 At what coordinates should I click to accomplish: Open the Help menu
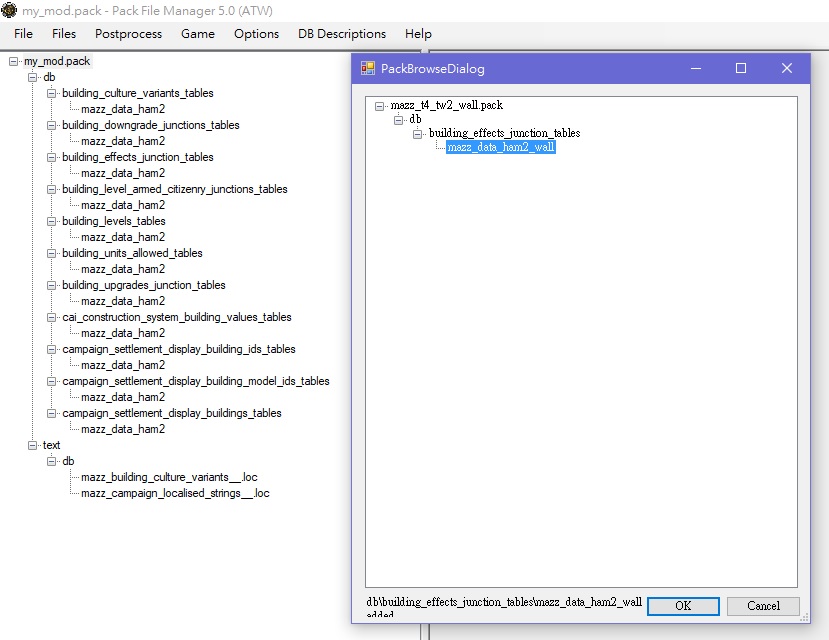coord(418,33)
